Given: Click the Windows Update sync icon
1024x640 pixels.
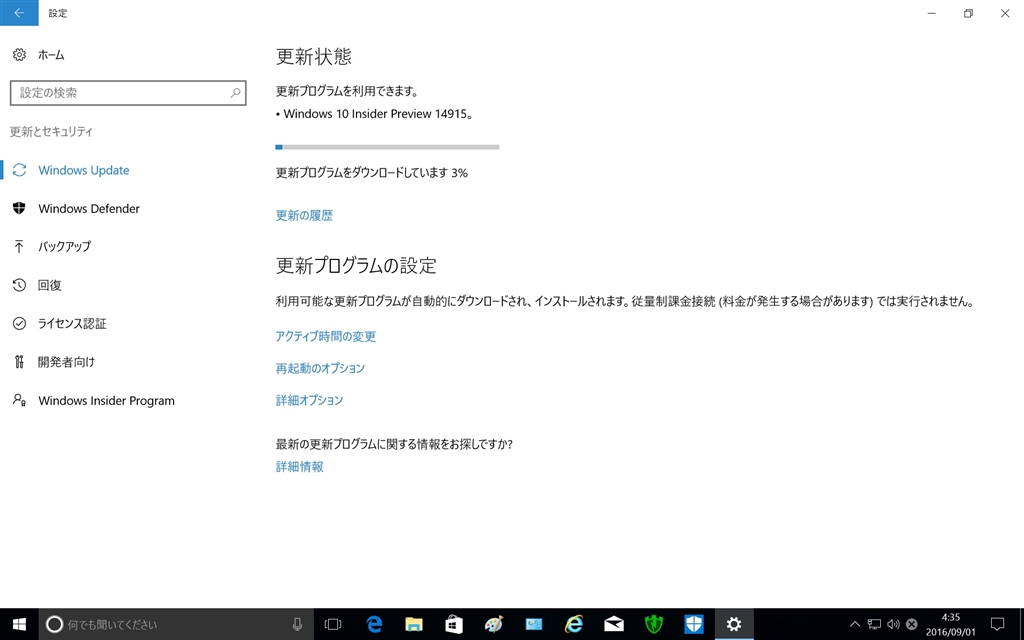Looking at the screenshot, I should (20, 170).
